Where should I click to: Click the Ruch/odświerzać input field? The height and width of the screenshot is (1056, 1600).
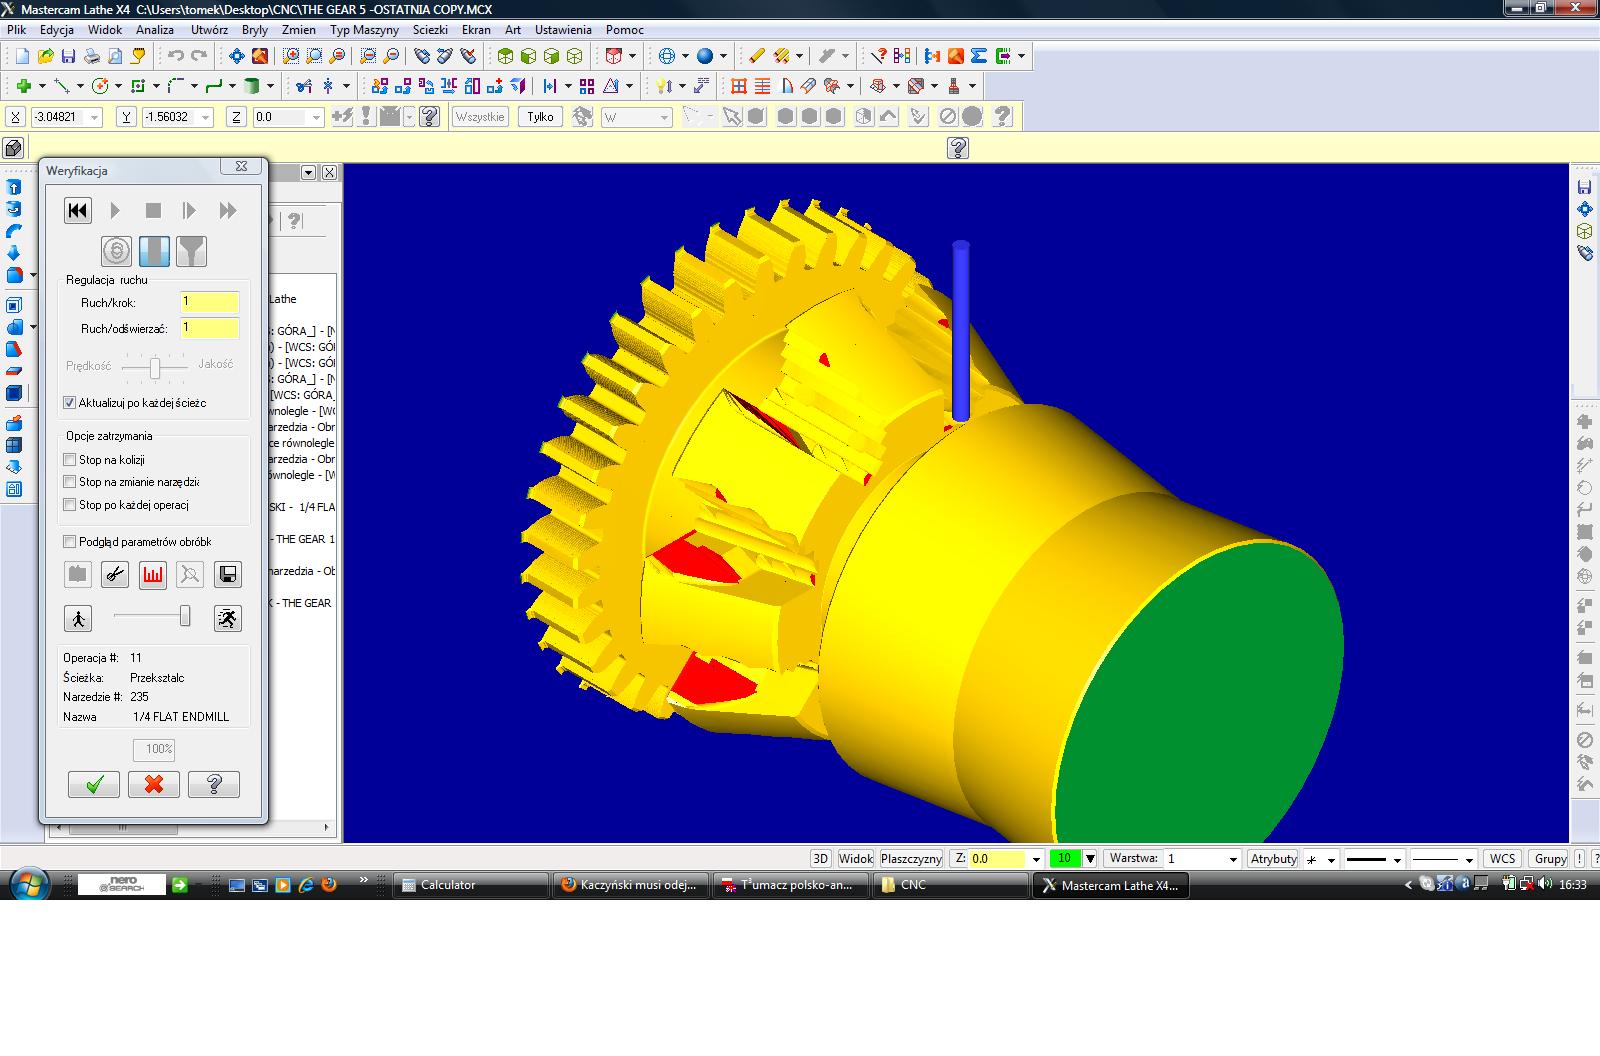click(210, 328)
